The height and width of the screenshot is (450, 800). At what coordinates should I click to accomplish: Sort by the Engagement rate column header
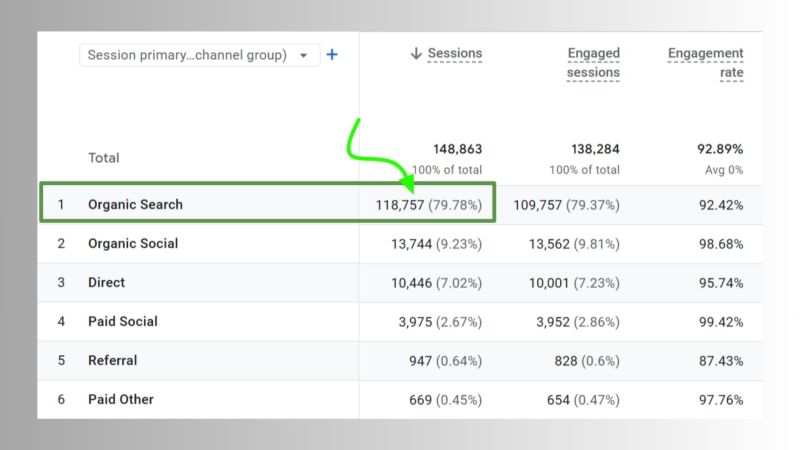click(706, 63)
